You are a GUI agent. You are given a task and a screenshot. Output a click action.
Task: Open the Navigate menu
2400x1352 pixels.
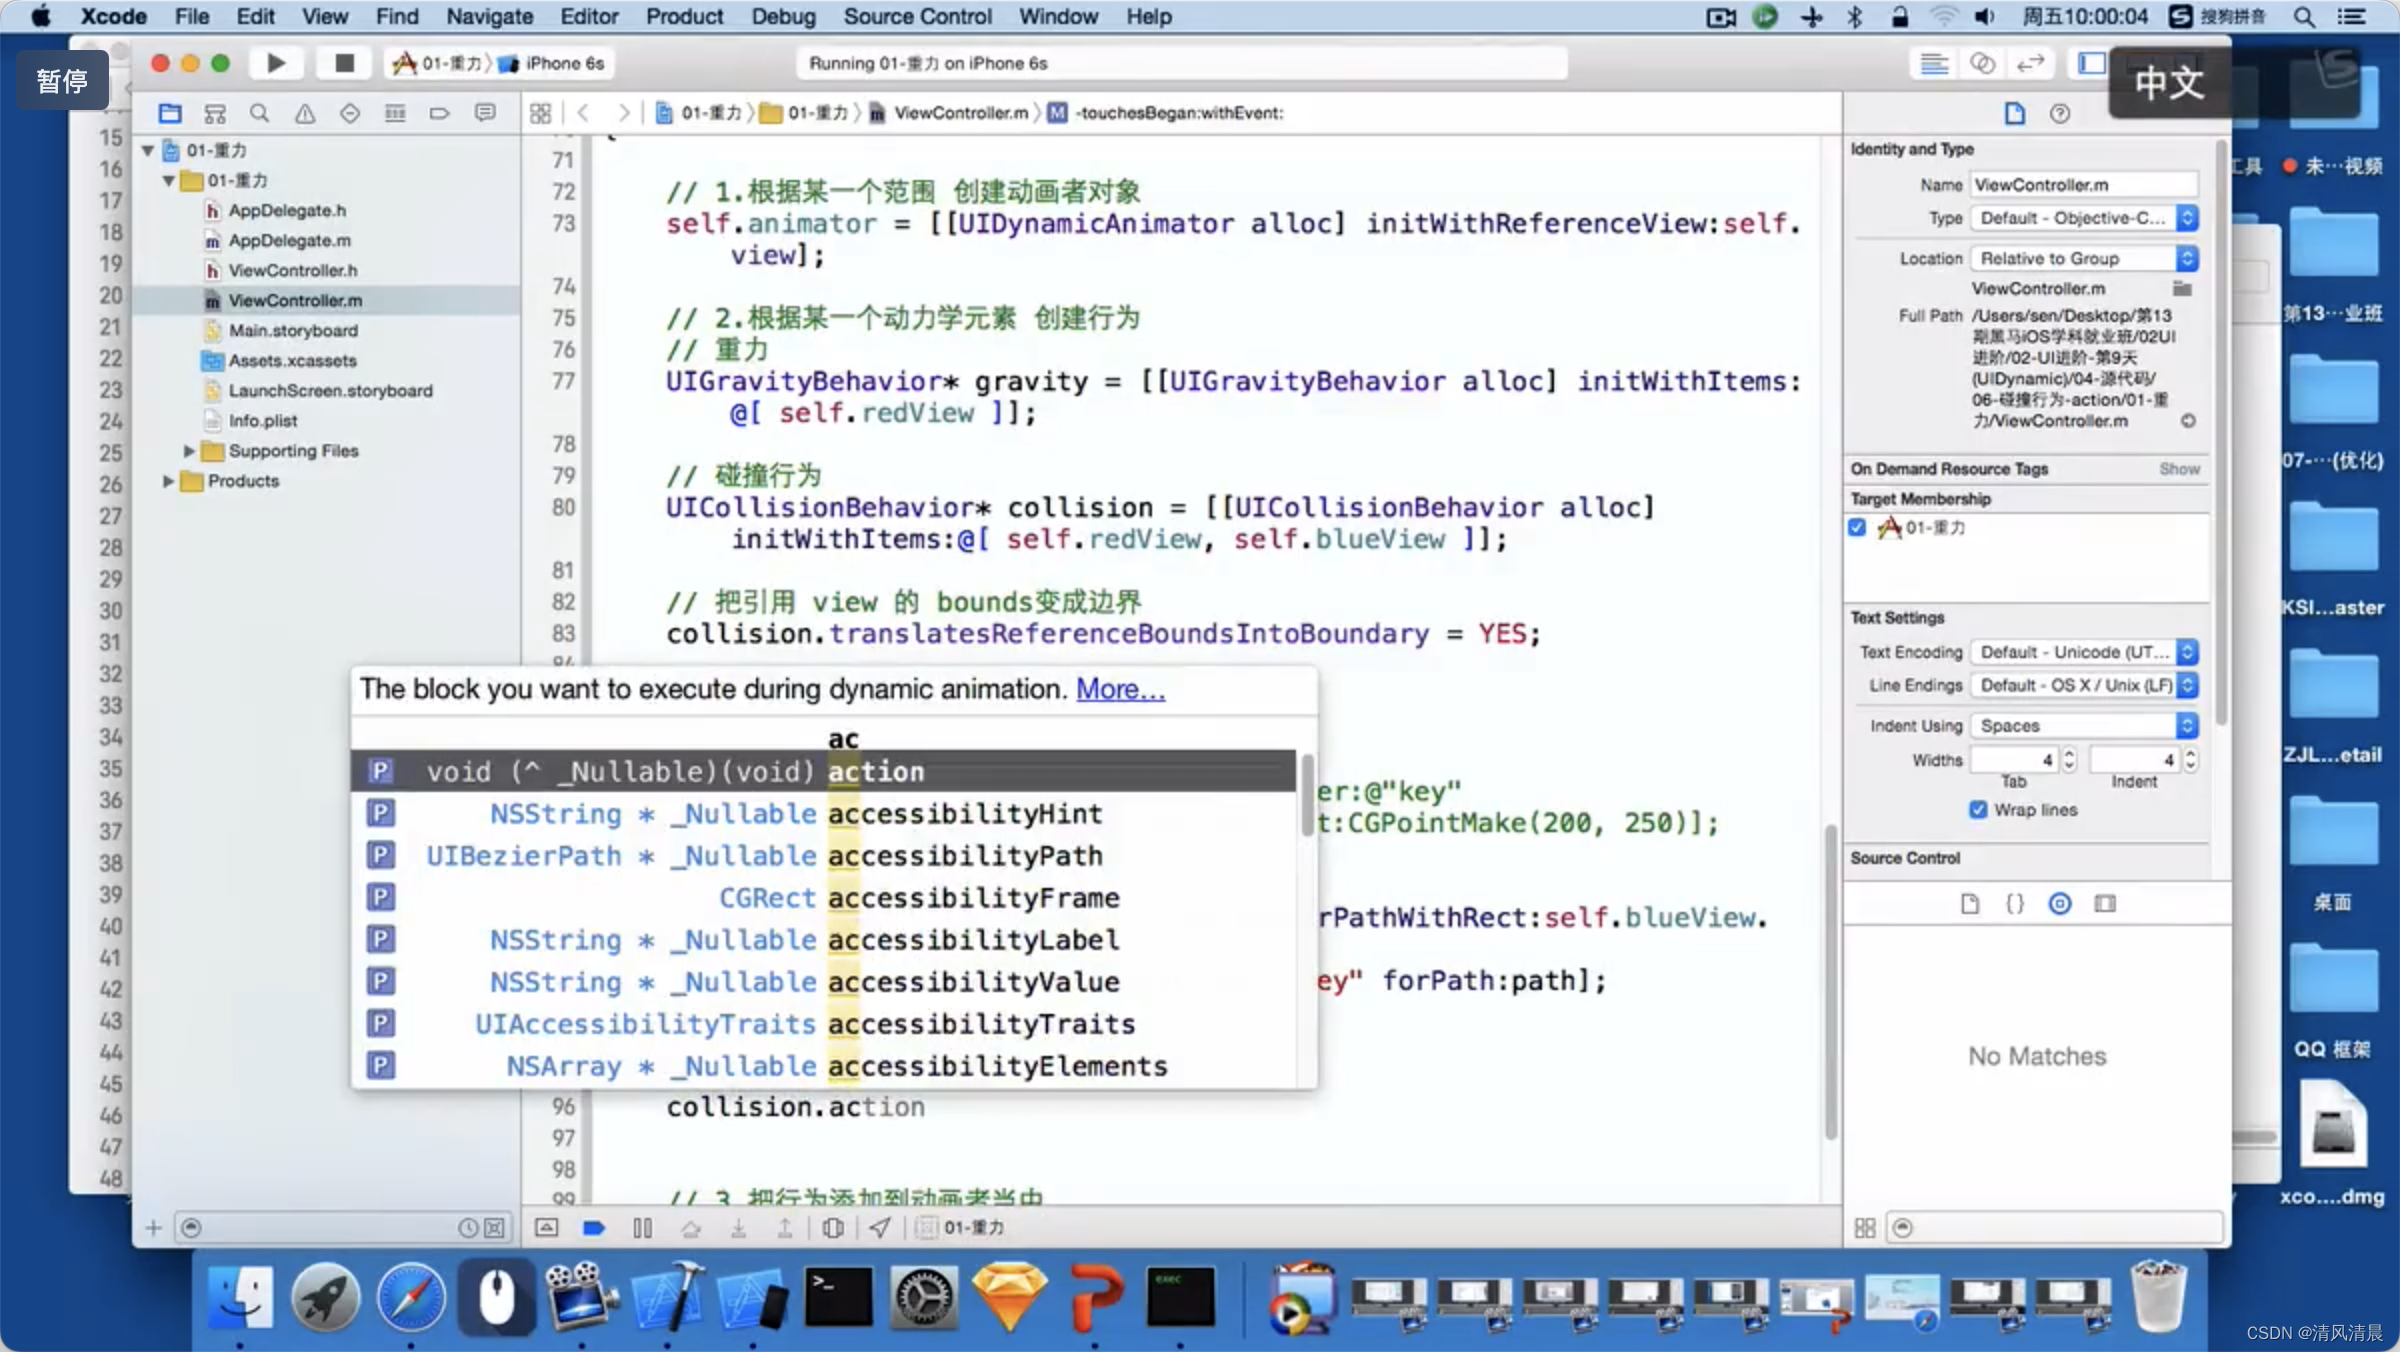pos(489,16)
